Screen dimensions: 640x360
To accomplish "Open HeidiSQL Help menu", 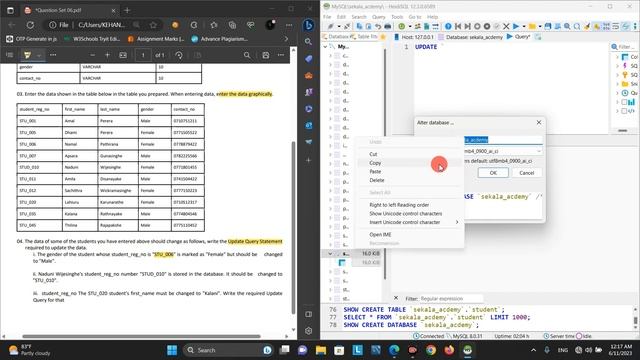I will pyautogui.click(x=432, y=17).
